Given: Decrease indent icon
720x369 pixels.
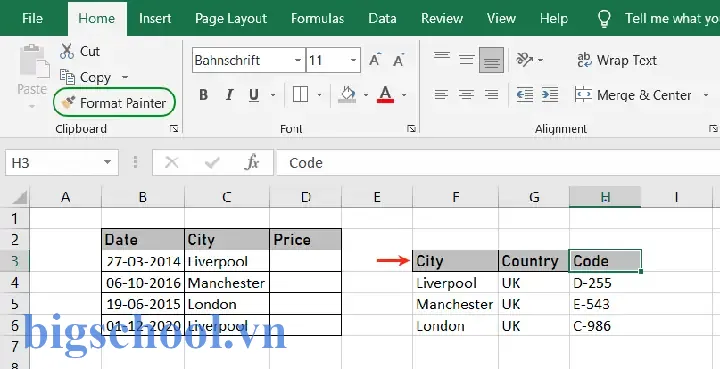Looking at the screenshot, I should tap(524, 95).
